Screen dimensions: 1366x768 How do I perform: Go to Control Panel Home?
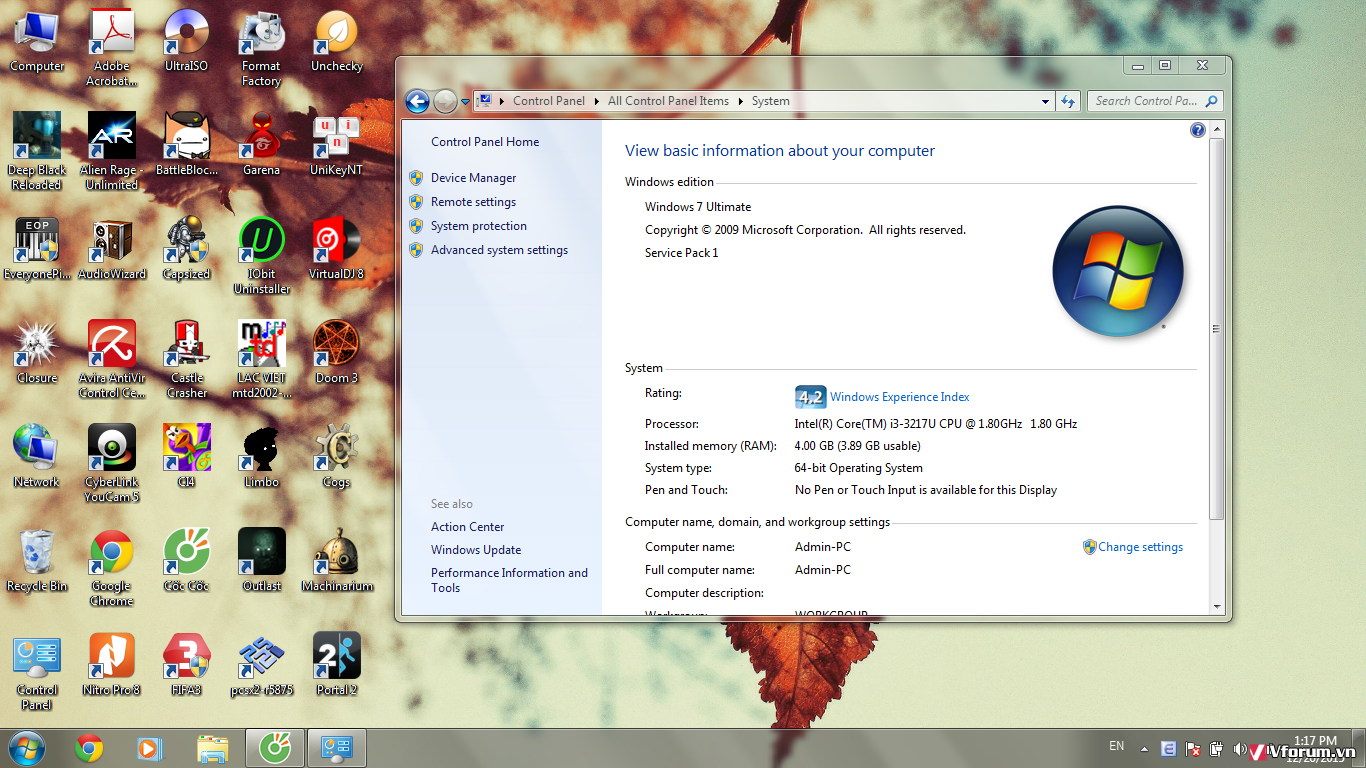485,142
